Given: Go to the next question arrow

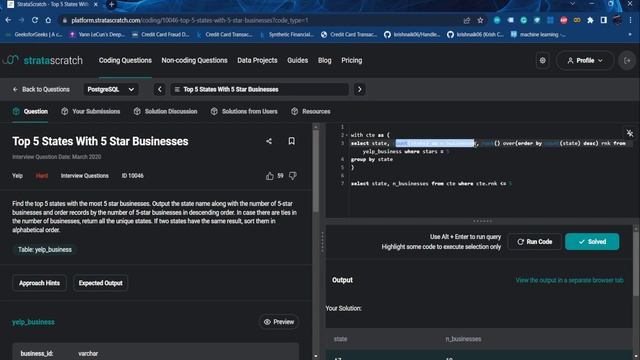Looking at the screenshot, I should pyautogui.click(x=359, y=89).
